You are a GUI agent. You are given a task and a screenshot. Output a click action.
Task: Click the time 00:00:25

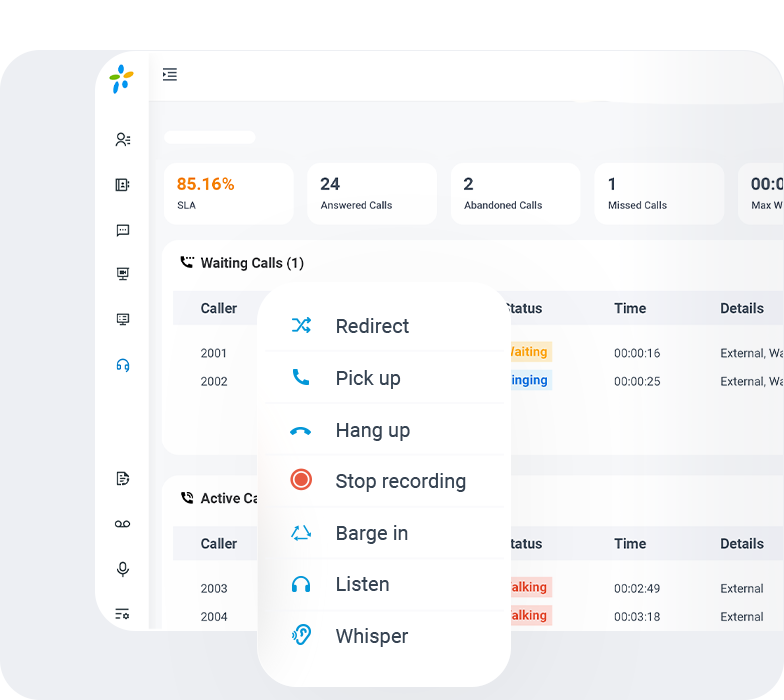click(x=637, y=382)
